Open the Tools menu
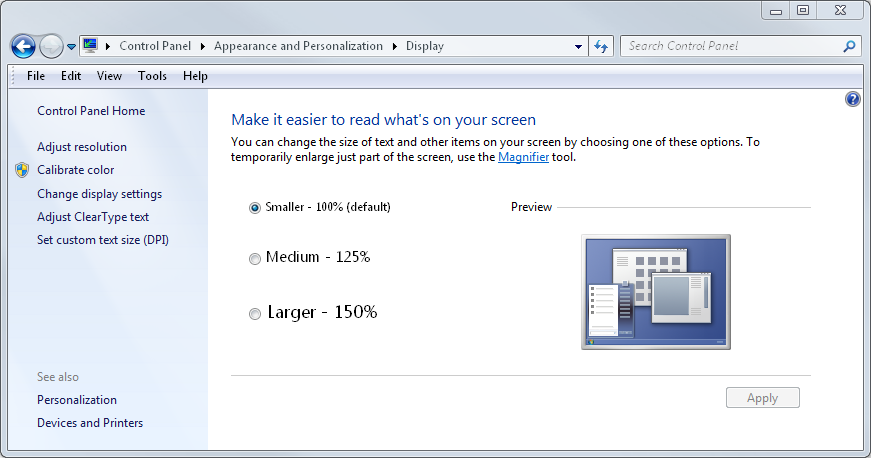The width and height of the screenshot is (871, 458). tap(152, 76)
